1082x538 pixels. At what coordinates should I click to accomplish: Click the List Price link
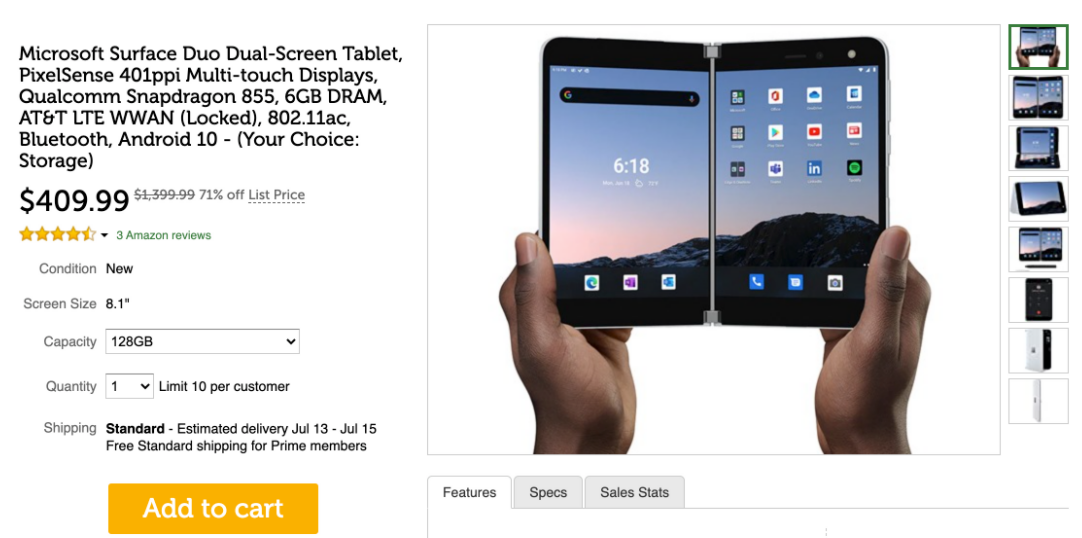pos(276,195)
